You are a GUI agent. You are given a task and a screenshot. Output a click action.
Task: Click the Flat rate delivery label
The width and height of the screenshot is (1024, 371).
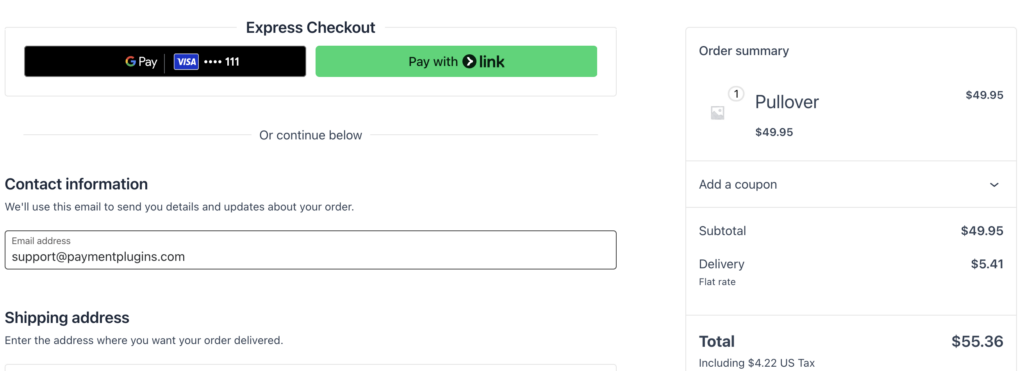point(717,282)
